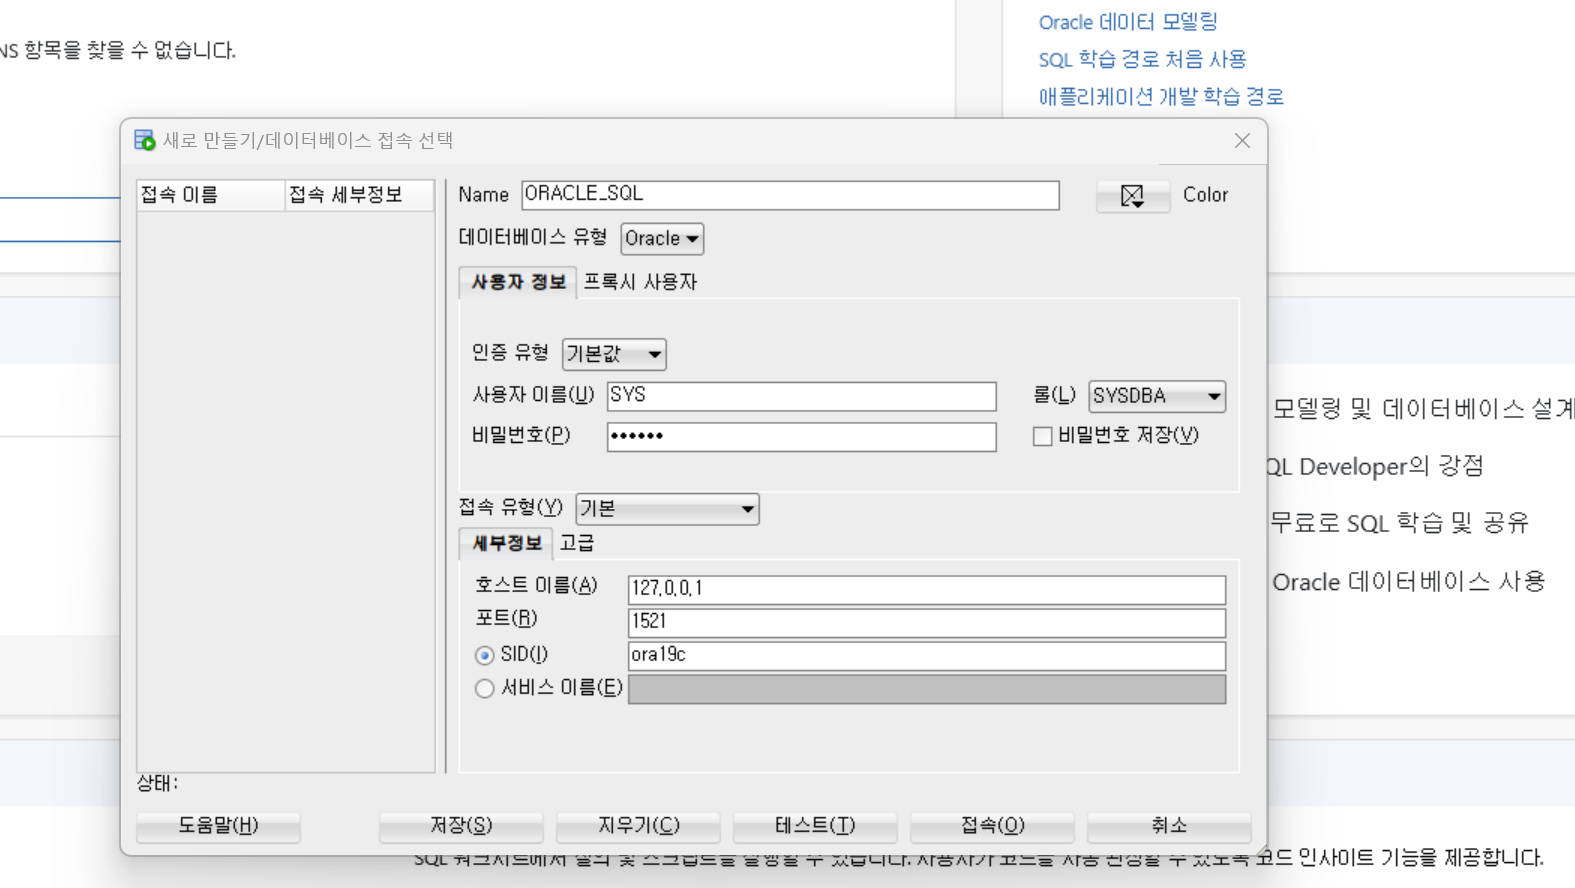Select the SID radio button
The image size is (1575, 888).
pyautogui.click(x=485, y=656)
